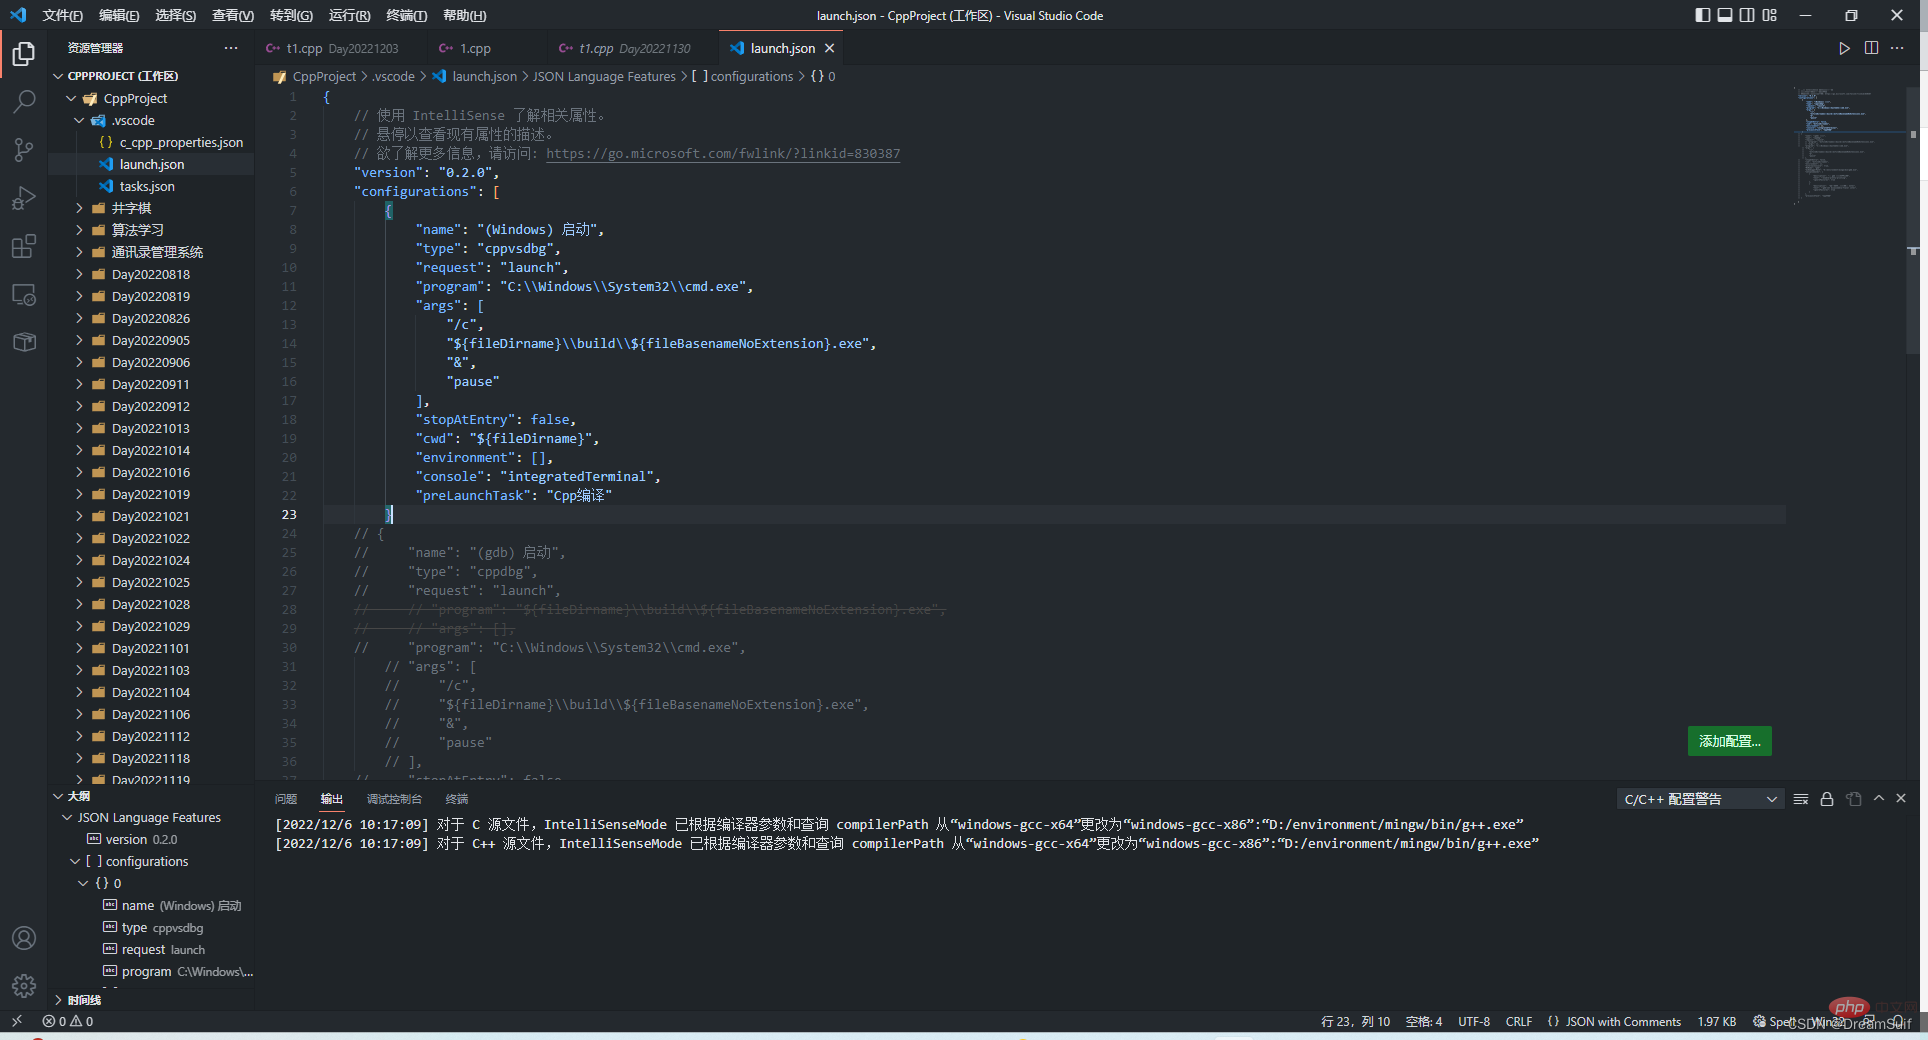
Task: Split the editor to the right
Action: (1871, 48)
